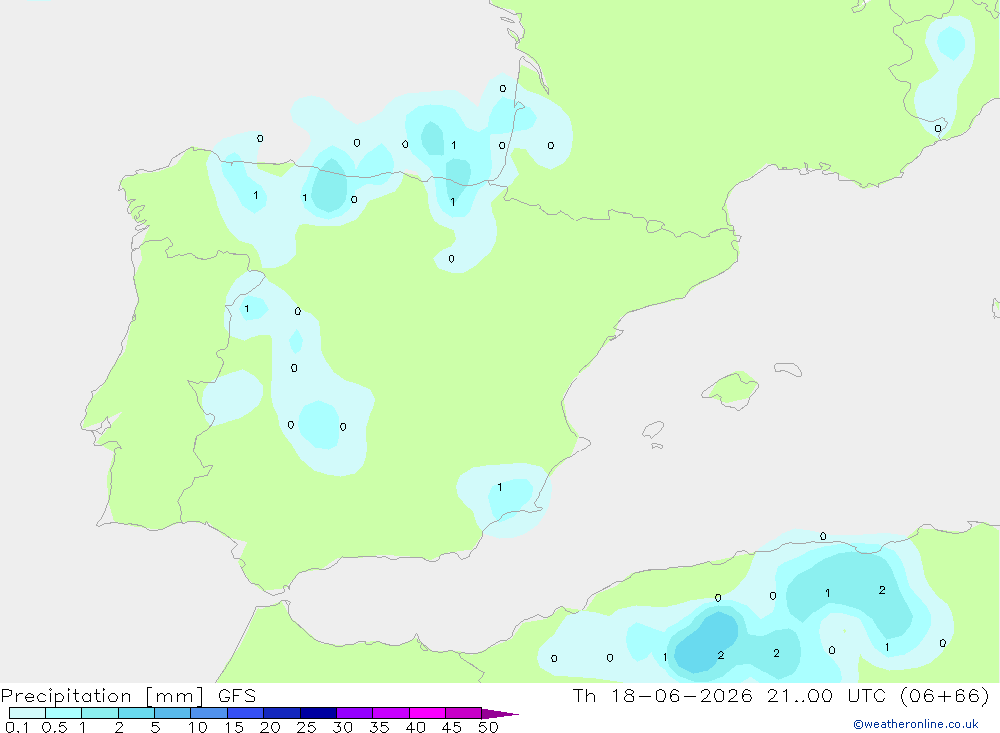Image resolution: width=1000 pixels, height=733 pixels.
Task: Pick the 2–5 mm sky-blue legend swatch
Action: click(136, 713)
